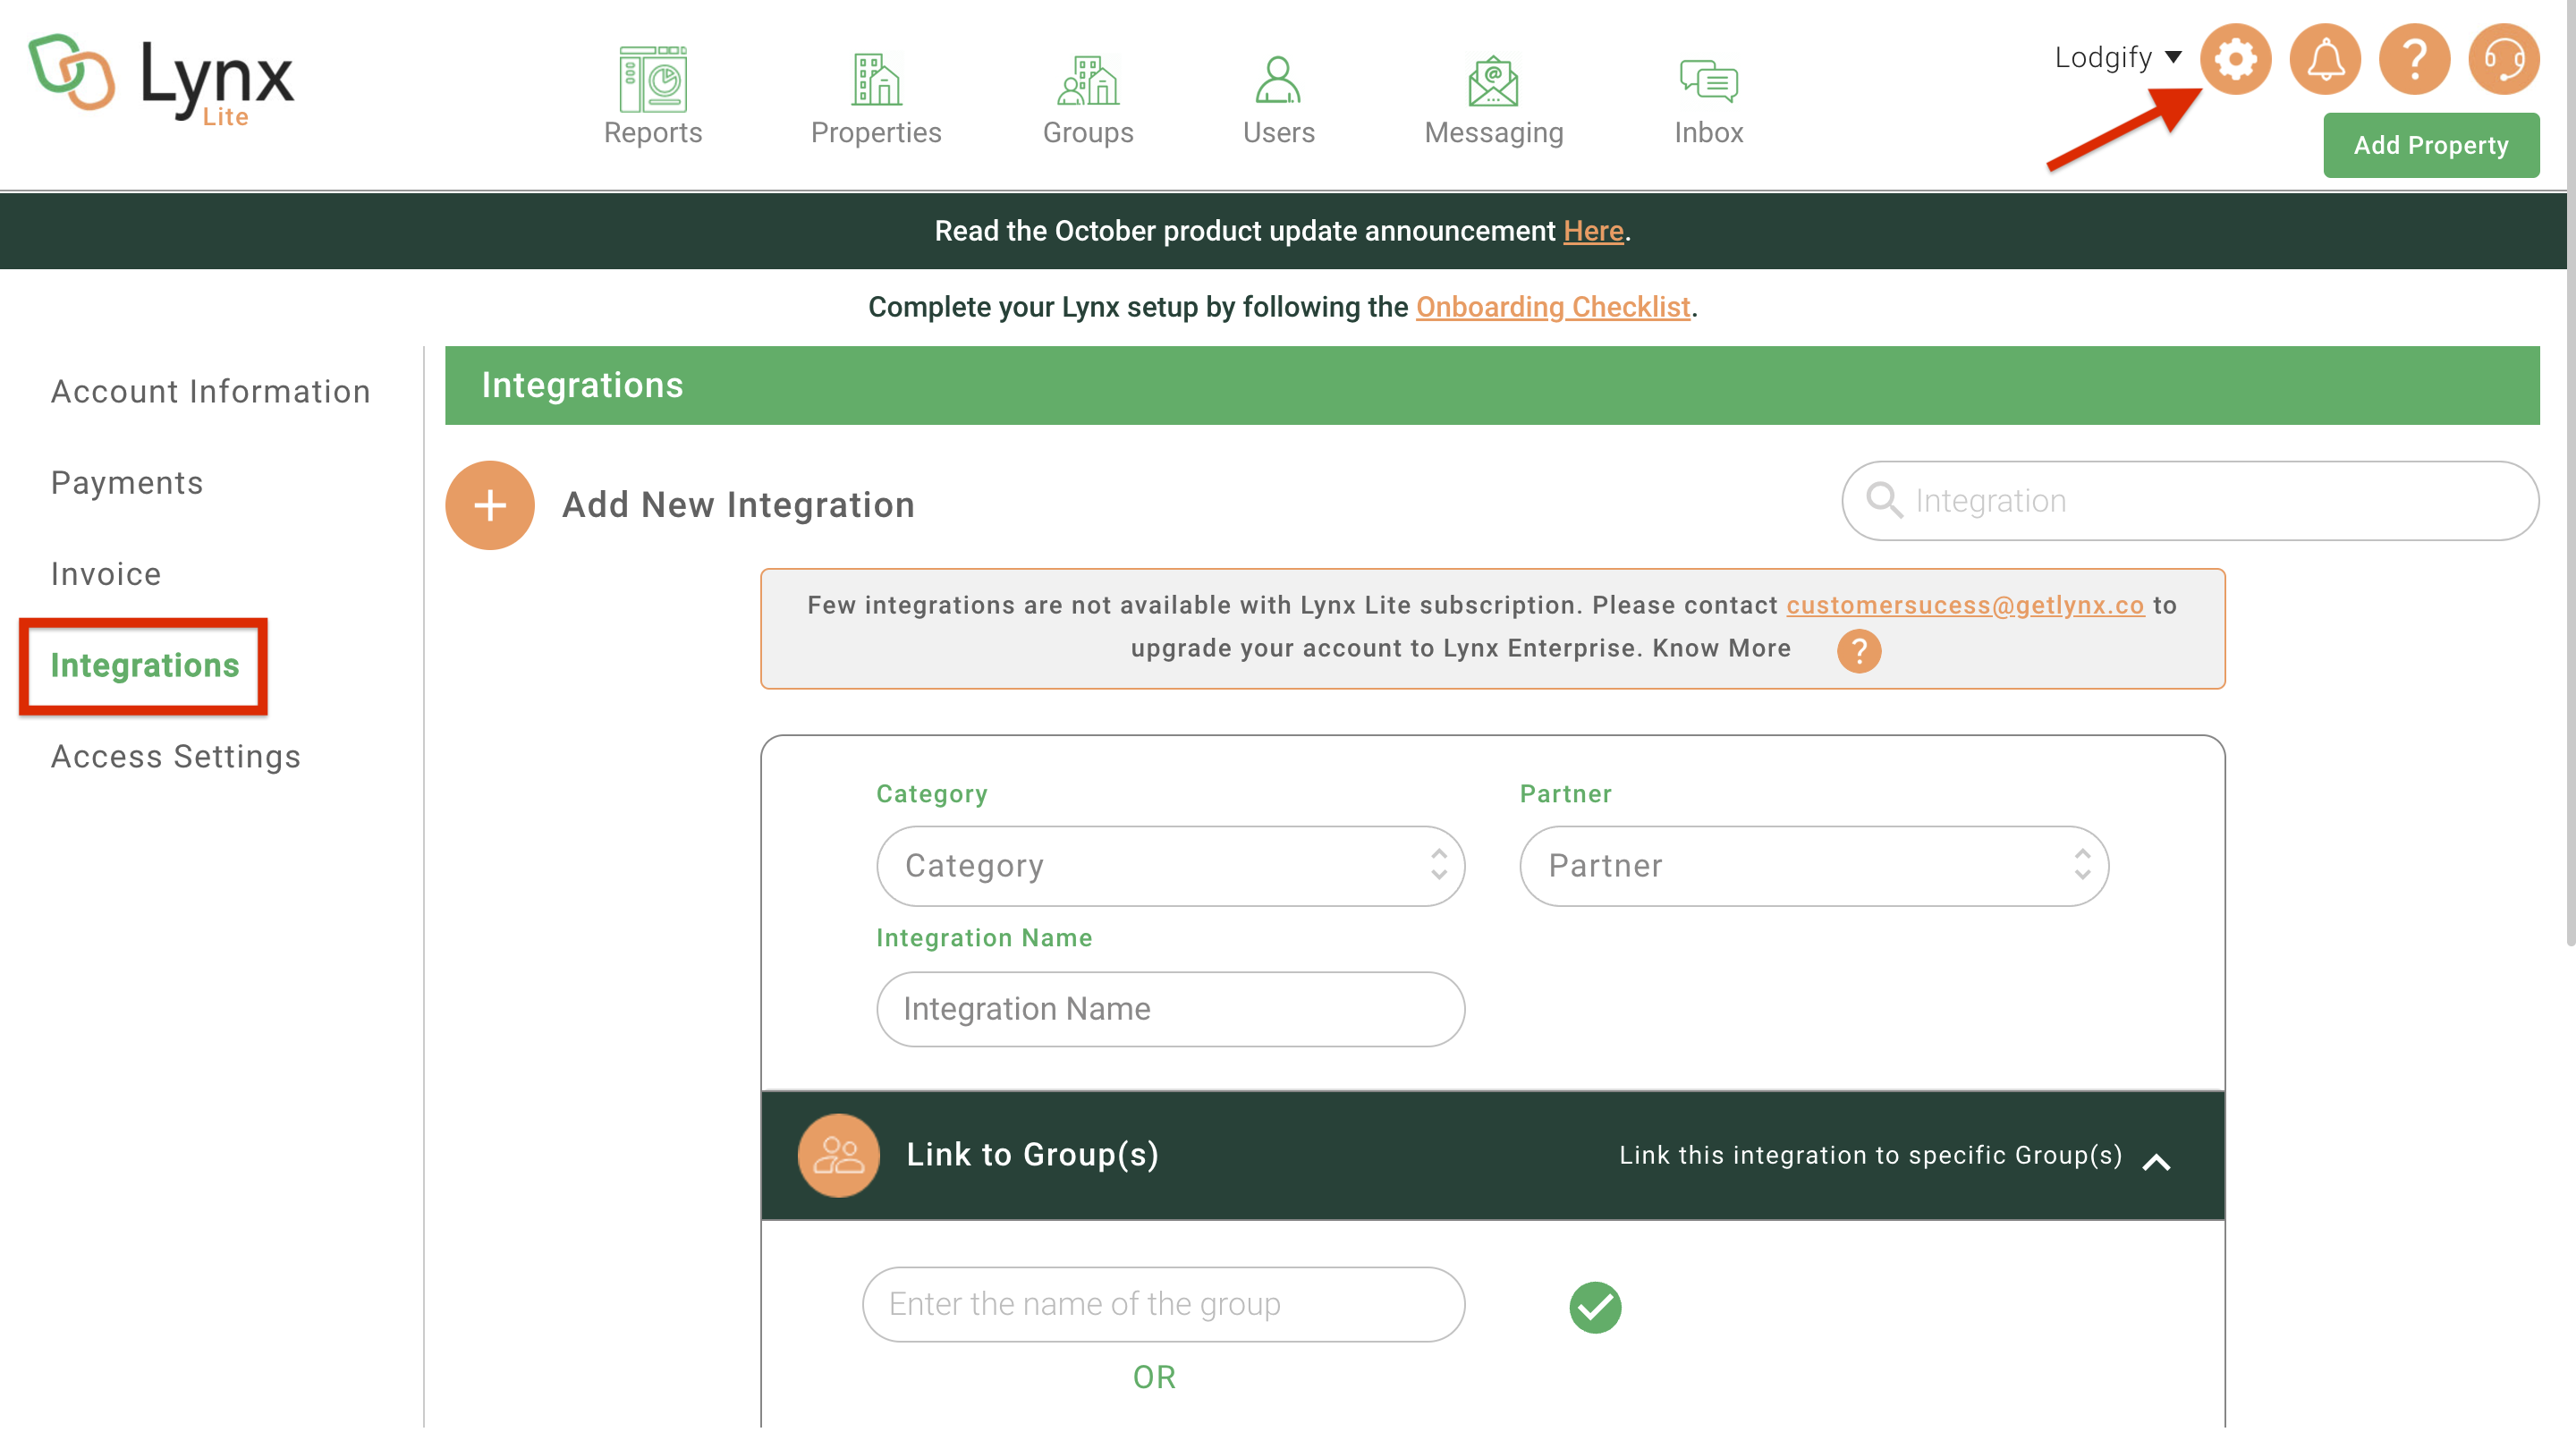Open the Reports icon in navigation

point(652,80)
